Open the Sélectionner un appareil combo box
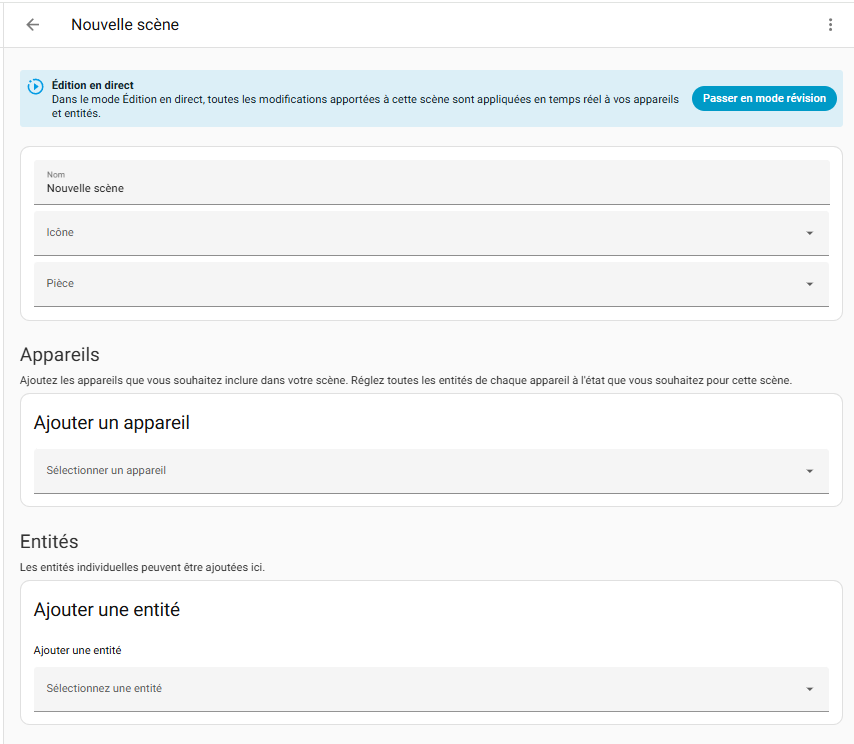854x744 pixels. [420, 471]
